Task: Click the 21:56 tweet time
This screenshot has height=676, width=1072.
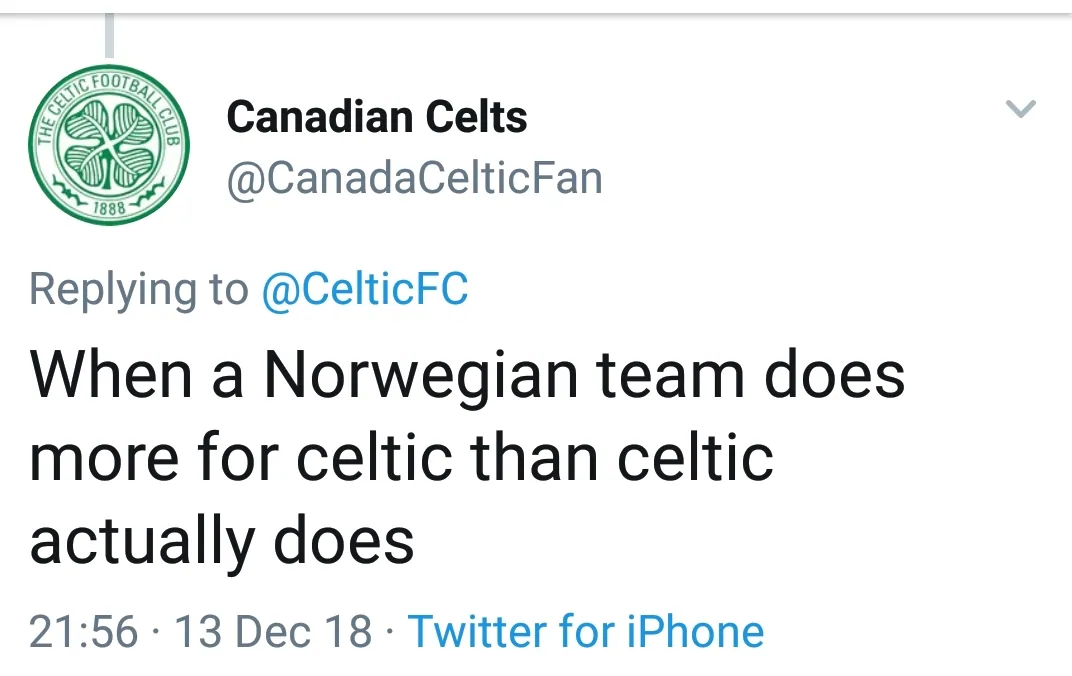Action: (83, 632)
